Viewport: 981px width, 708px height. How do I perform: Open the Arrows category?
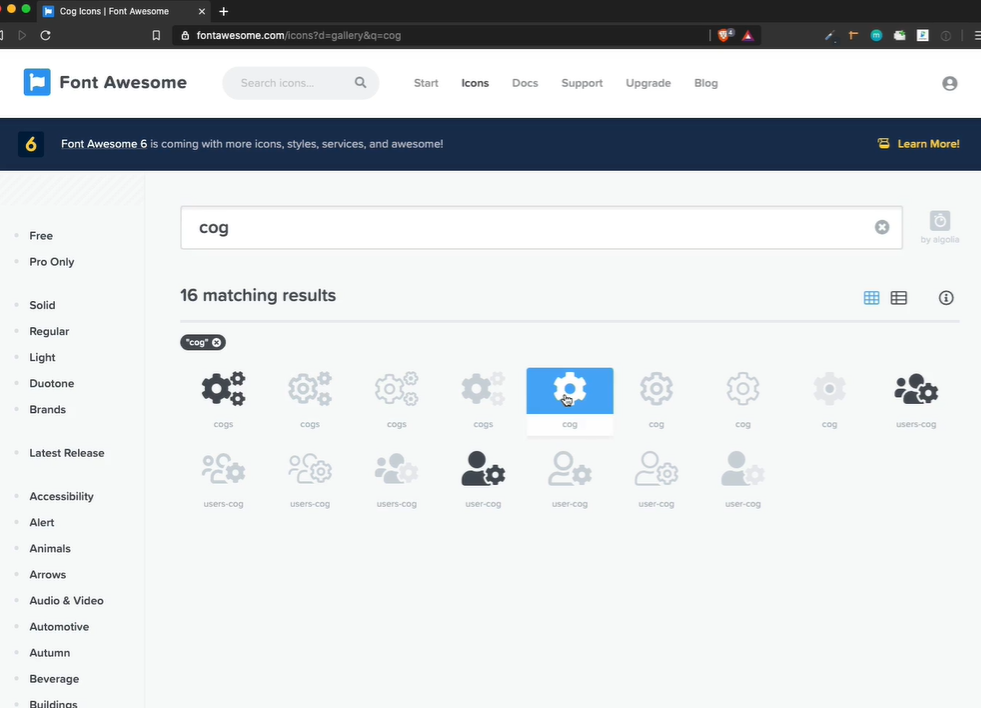(x=48, y=575)
